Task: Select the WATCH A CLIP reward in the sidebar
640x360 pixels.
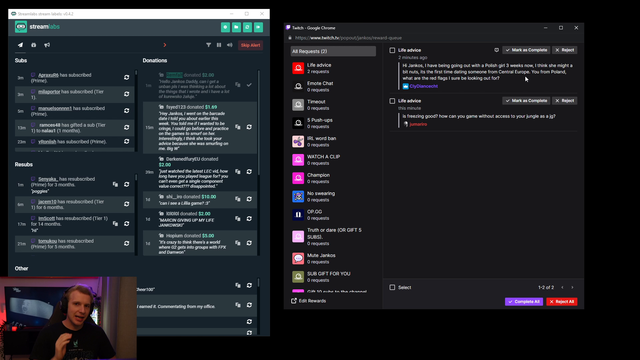Action: (x=333, y=160)
